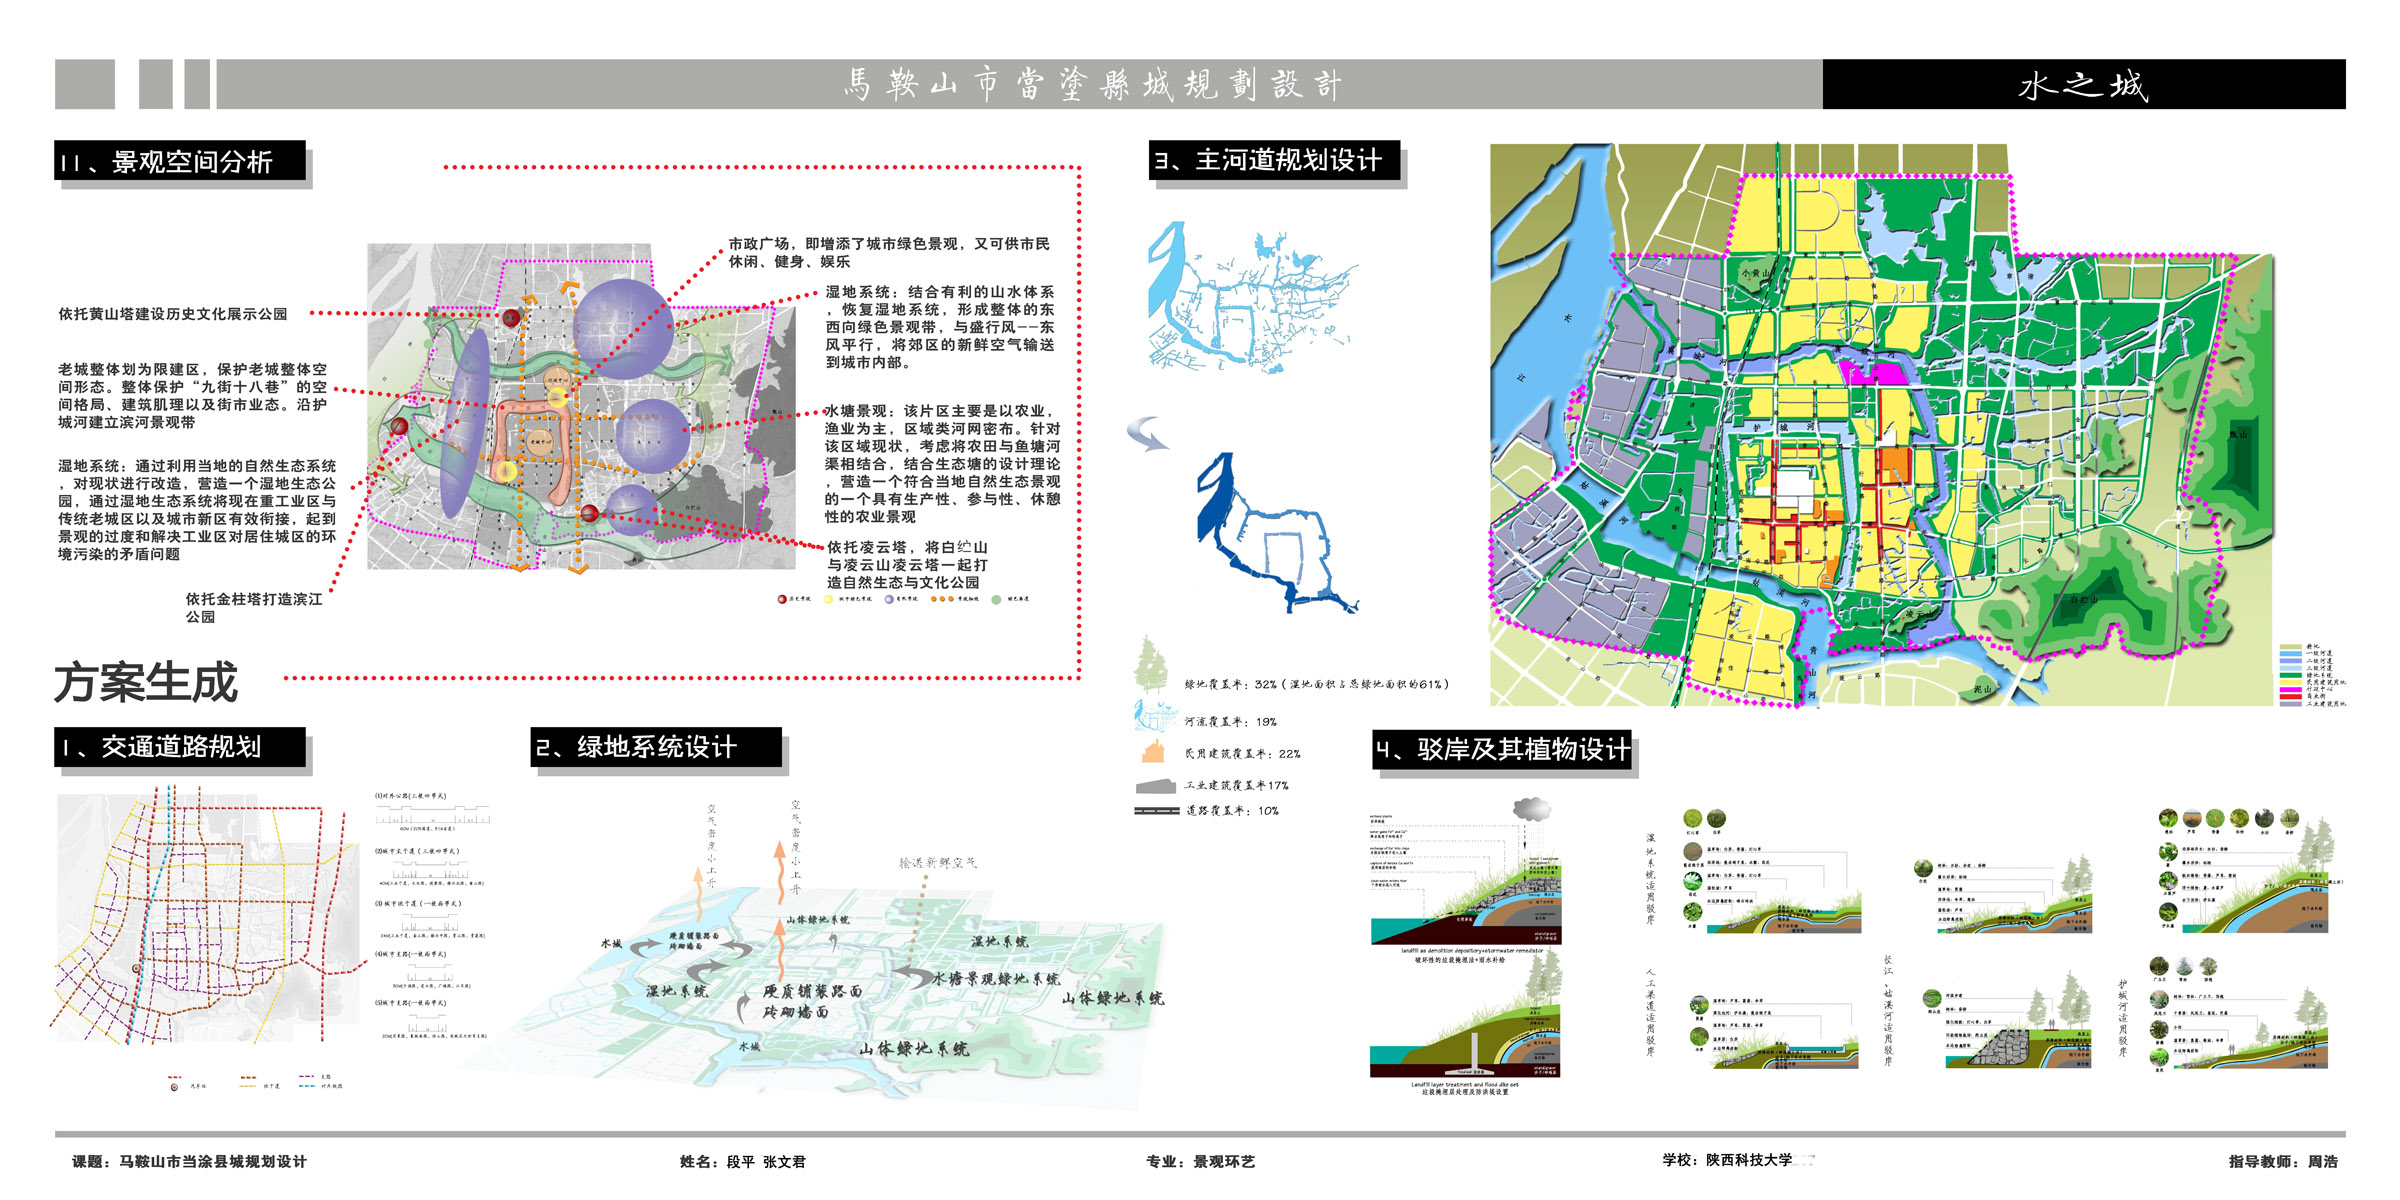
Task: Click the statistic 道路覆盖率:10%
Action: pyautogui.click(x=1233, y=811)
